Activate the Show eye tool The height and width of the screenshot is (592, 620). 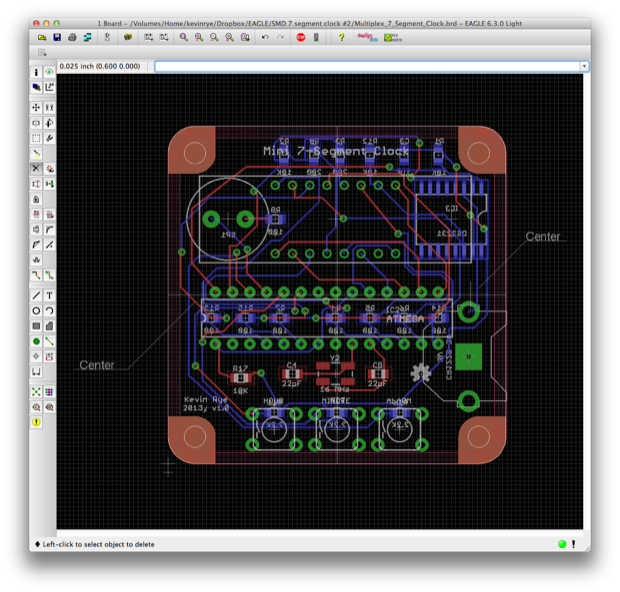tap(49, 72)
